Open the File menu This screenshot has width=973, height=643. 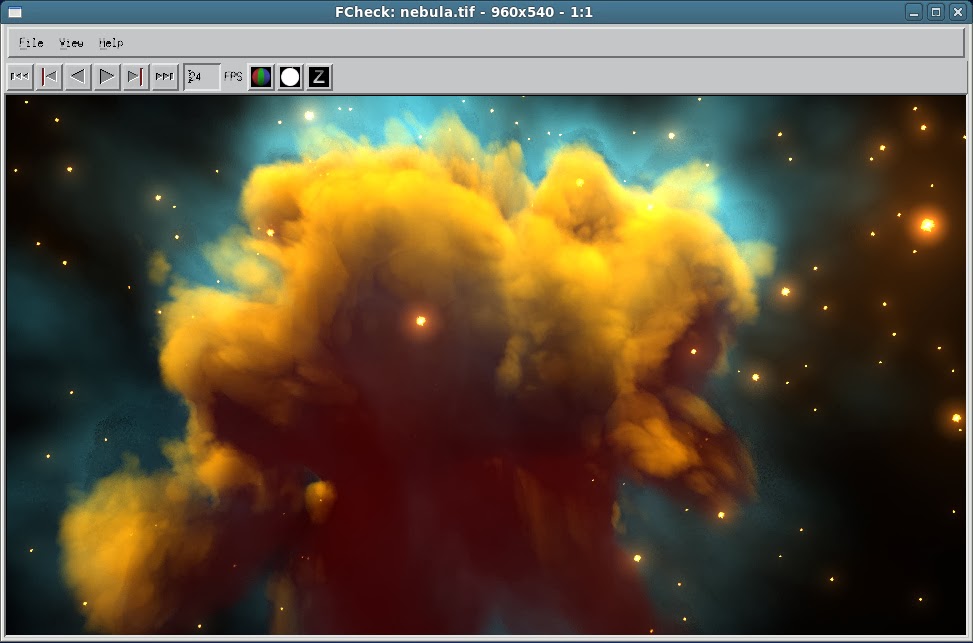(x=31, y=43)
